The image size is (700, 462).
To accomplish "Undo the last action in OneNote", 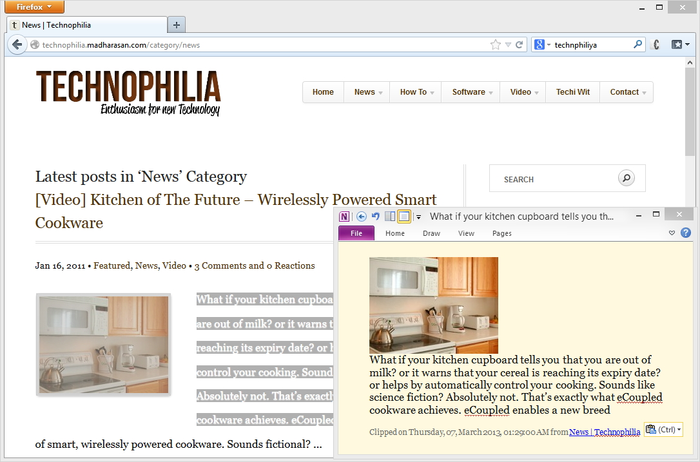I will [375, 216].
